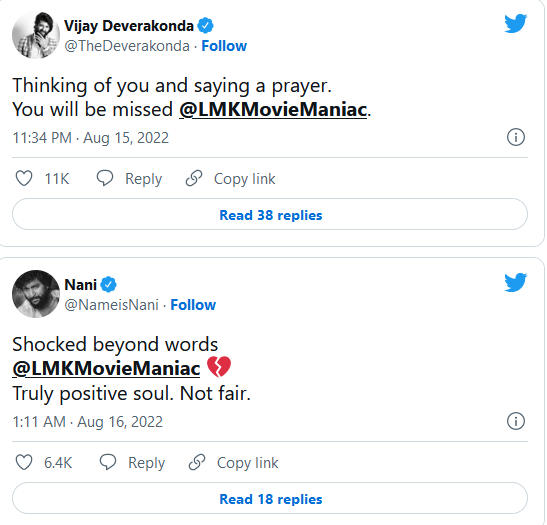Like Vijay Deverakonda's tweet with heart icon
The width and height of the screenshot is (547, 525).
tap(24, 178)
